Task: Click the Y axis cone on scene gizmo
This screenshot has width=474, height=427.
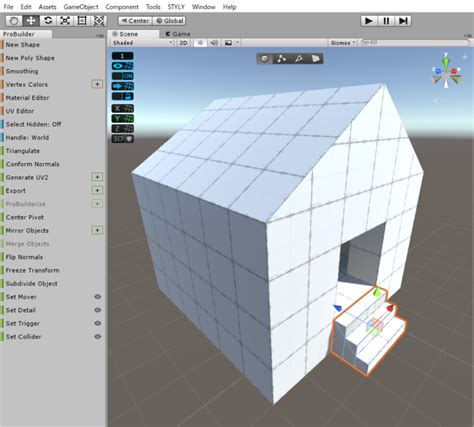Action: click(446, 62)
